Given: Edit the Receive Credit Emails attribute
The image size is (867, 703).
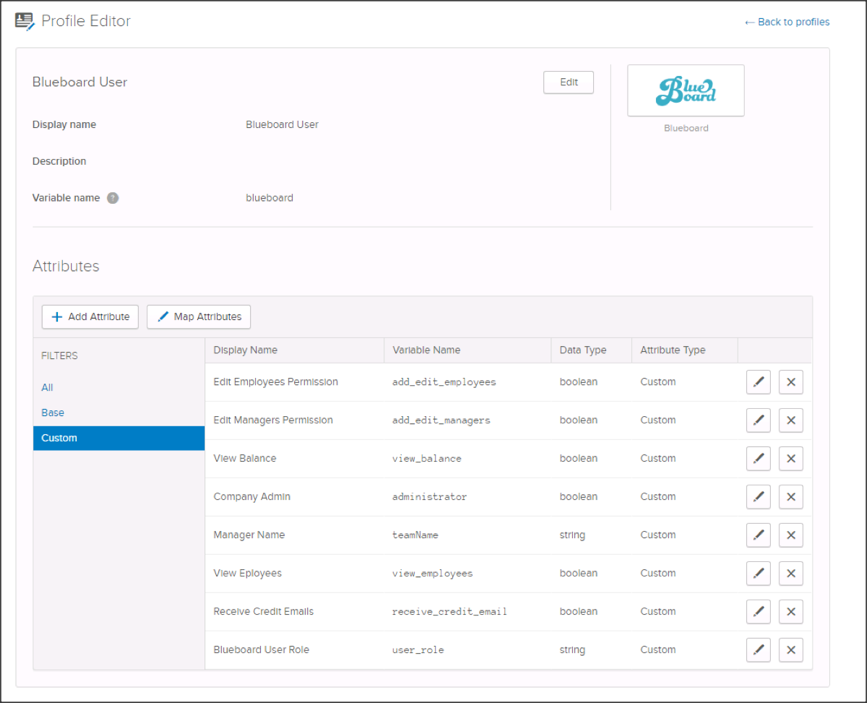Looking at the screenshot, I should point(758,612).
